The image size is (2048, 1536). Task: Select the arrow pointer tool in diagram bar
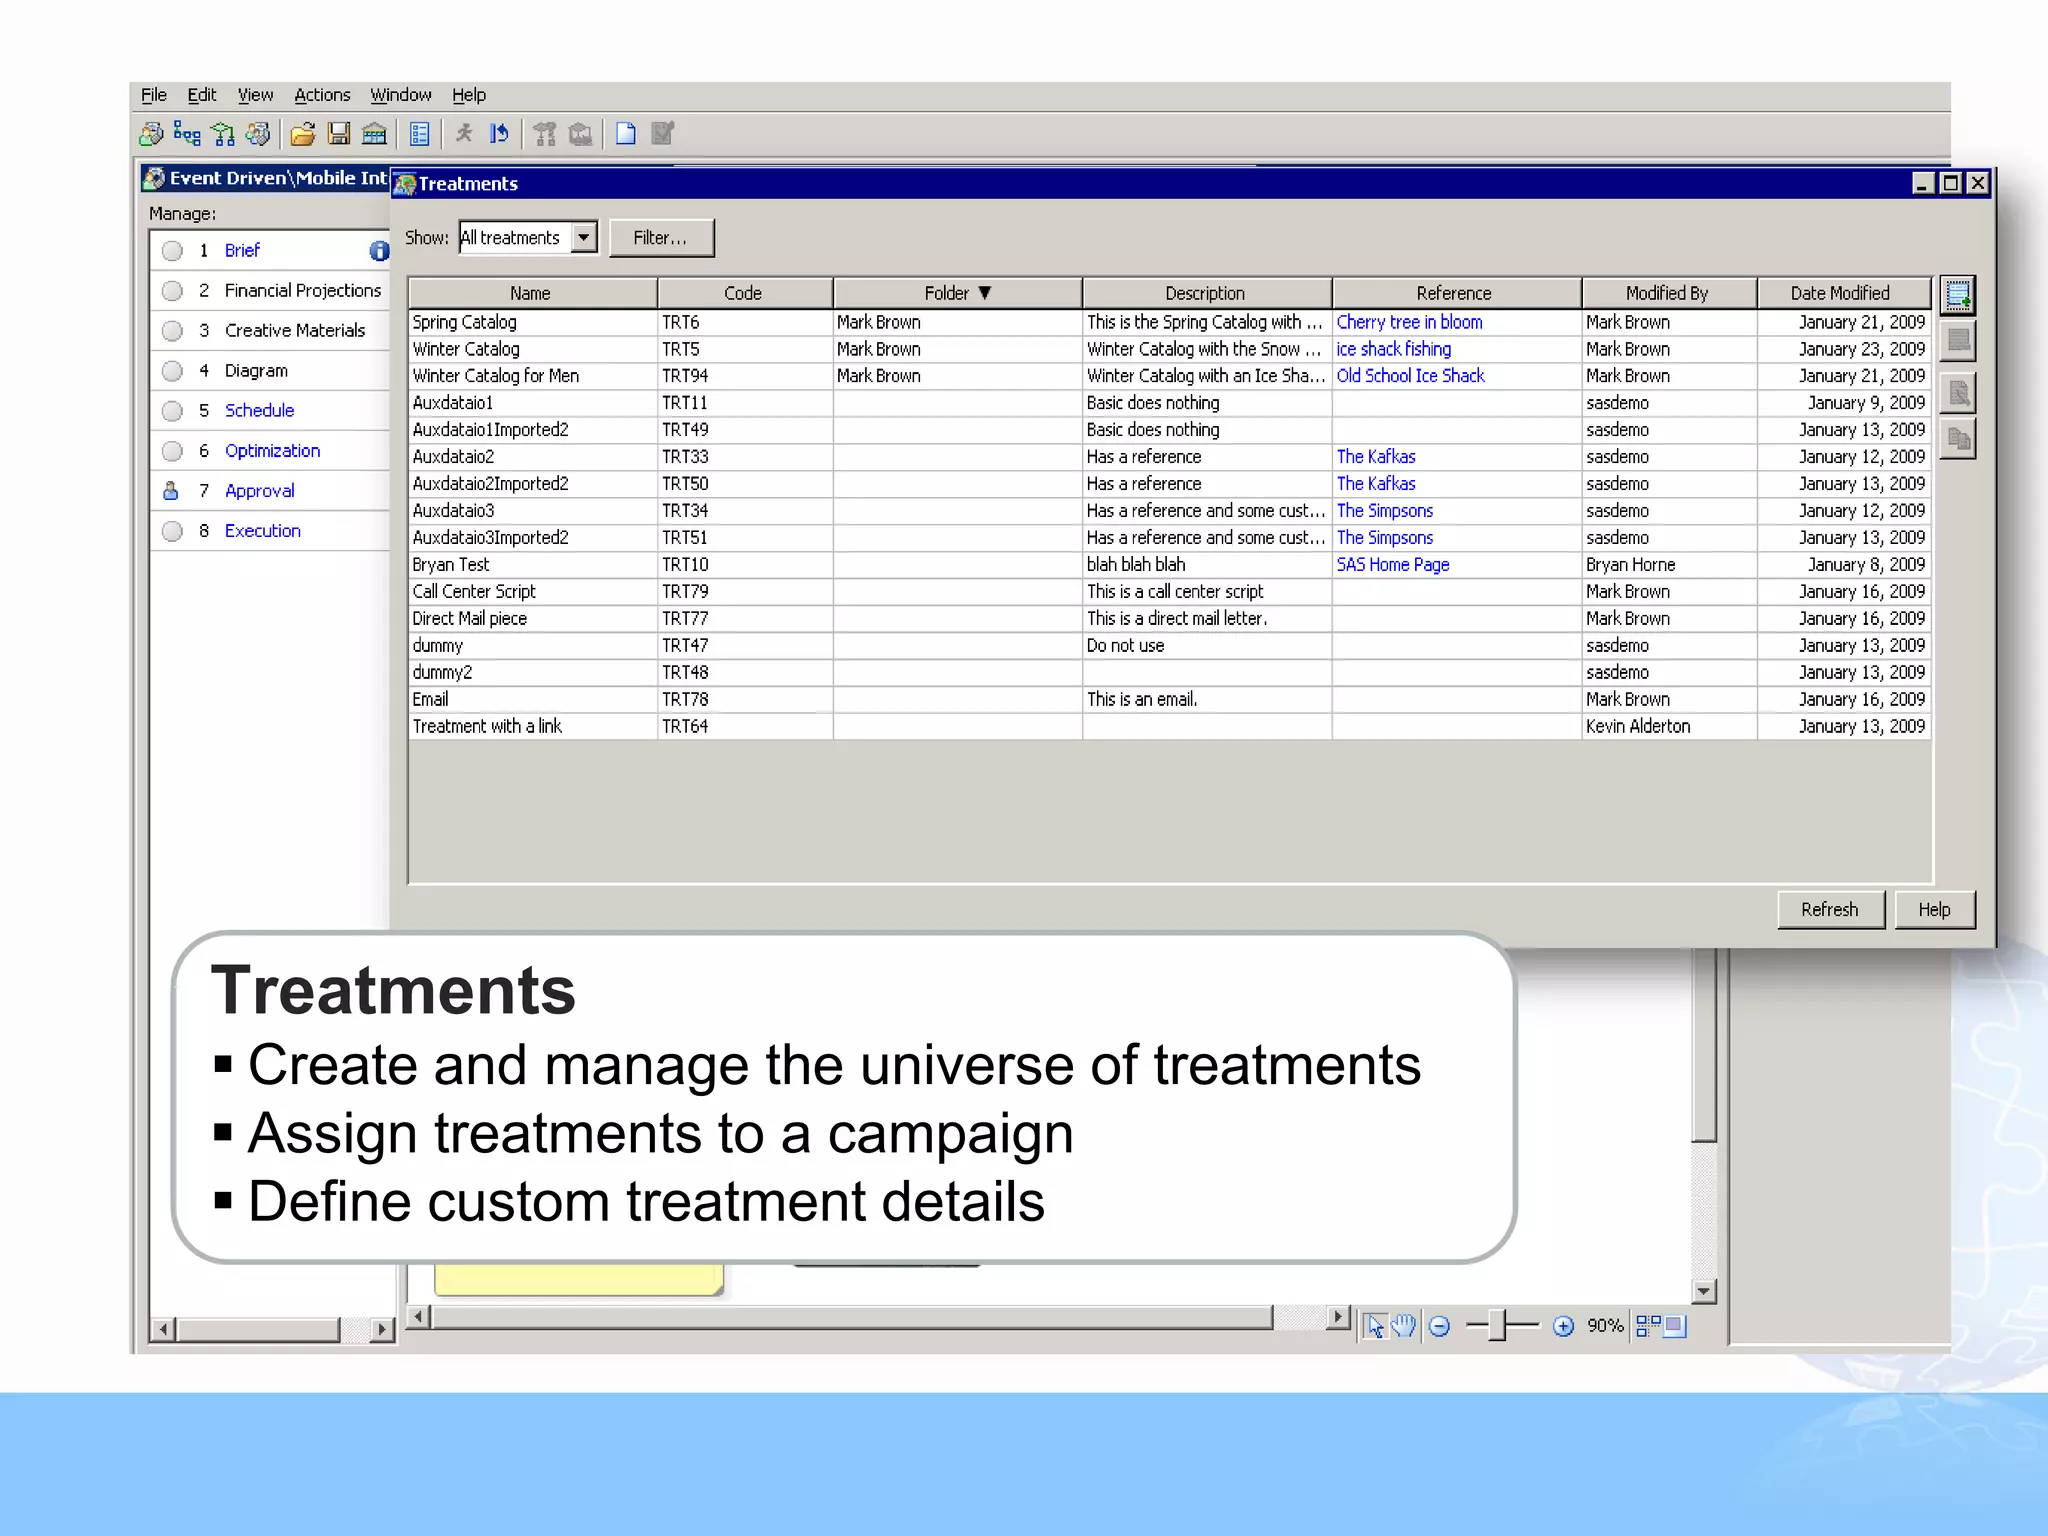[1376, 1326]
